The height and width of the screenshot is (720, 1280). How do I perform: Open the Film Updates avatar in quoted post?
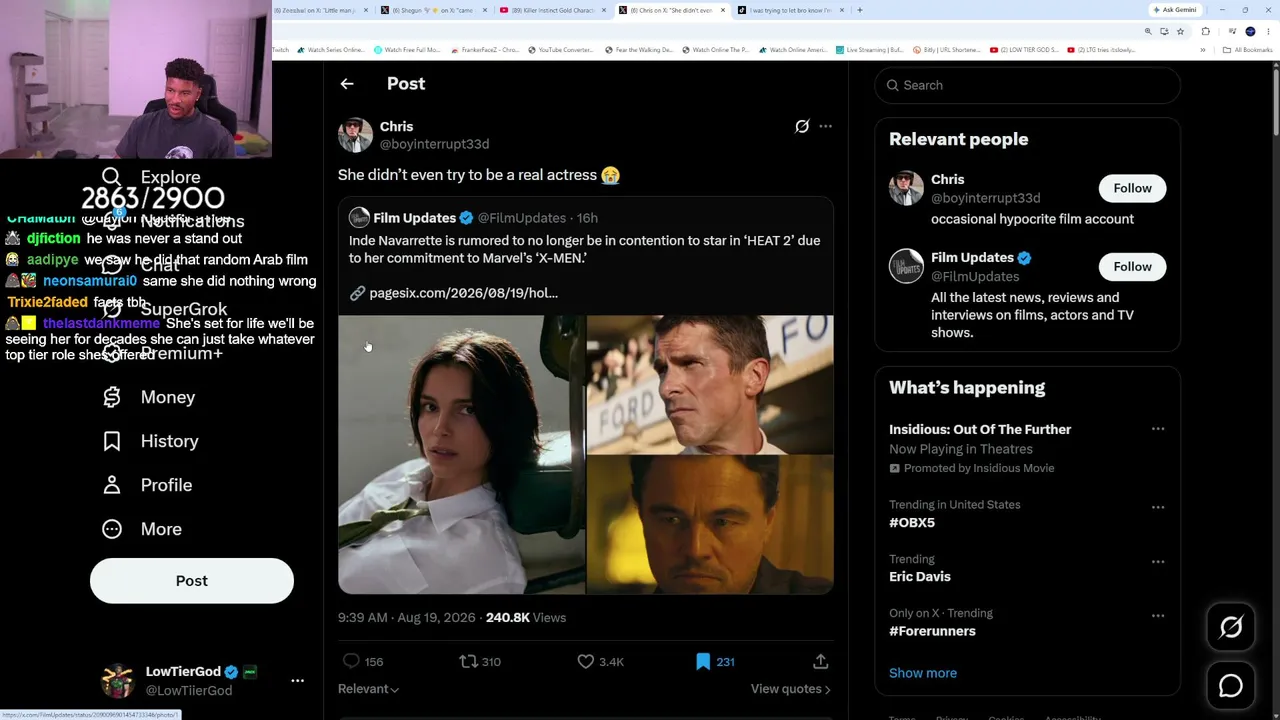click(x=359, y=218)
